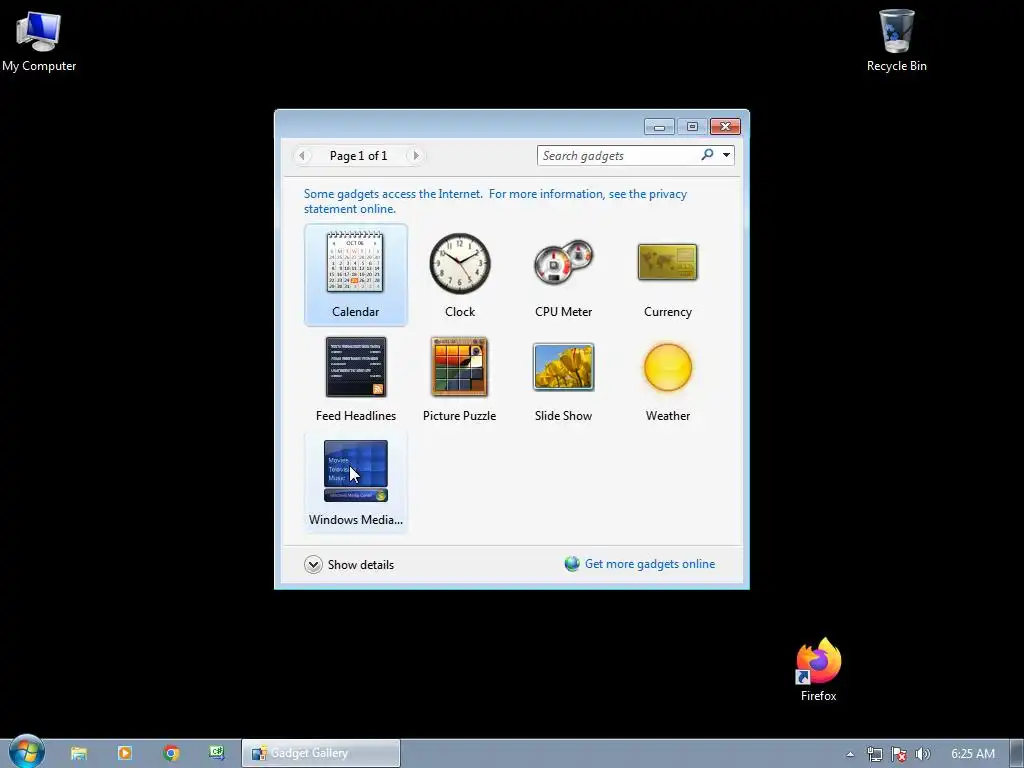1024x768 pixels.
Task: Close the Gadget Gallery window
Action: [725, 127]
